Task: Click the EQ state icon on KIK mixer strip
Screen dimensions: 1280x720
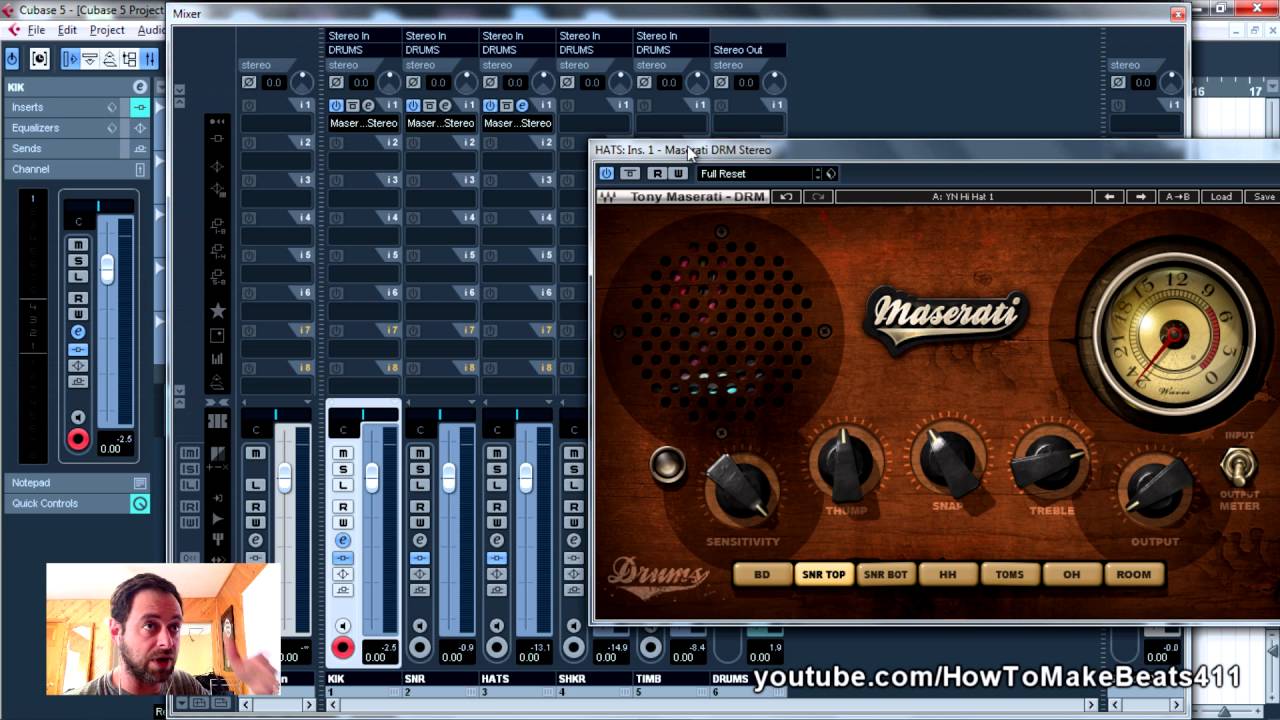Action: point(343,574)
